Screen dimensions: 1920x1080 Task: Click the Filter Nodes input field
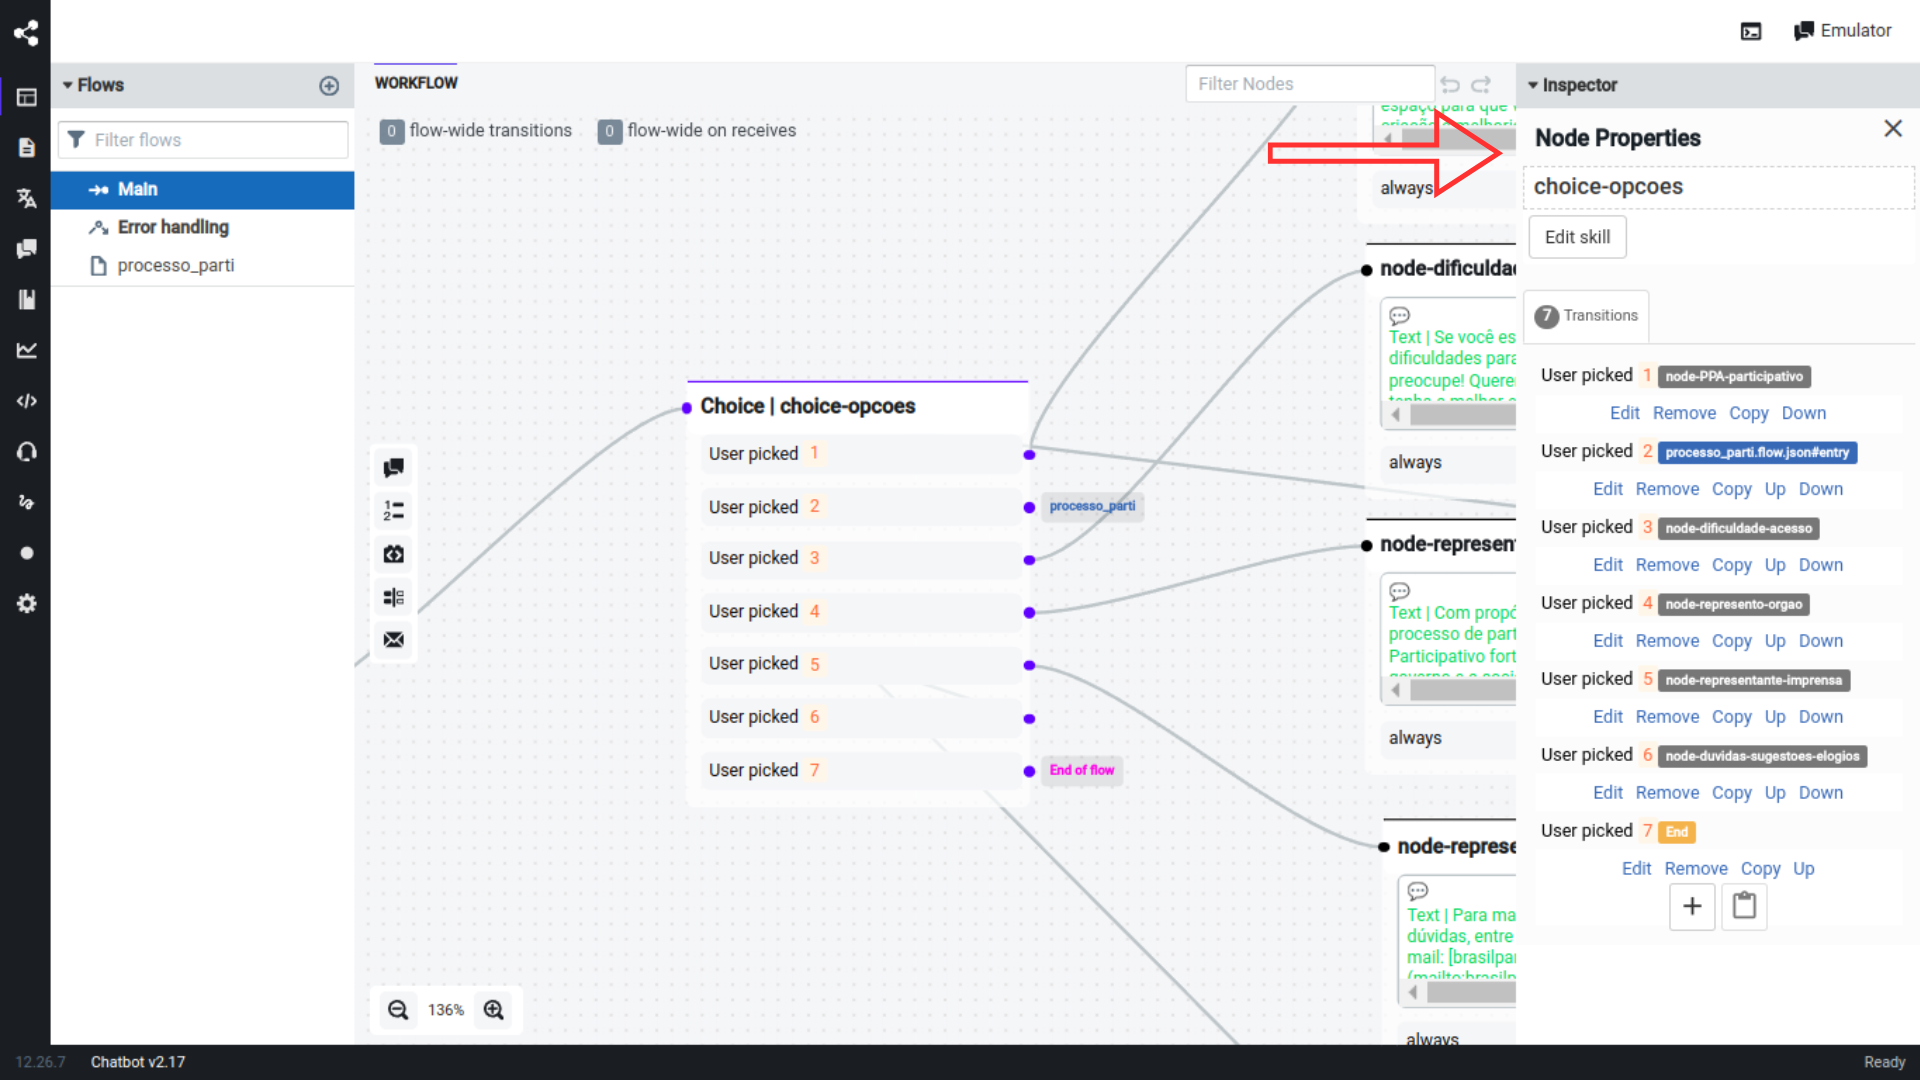(1307, 83)
